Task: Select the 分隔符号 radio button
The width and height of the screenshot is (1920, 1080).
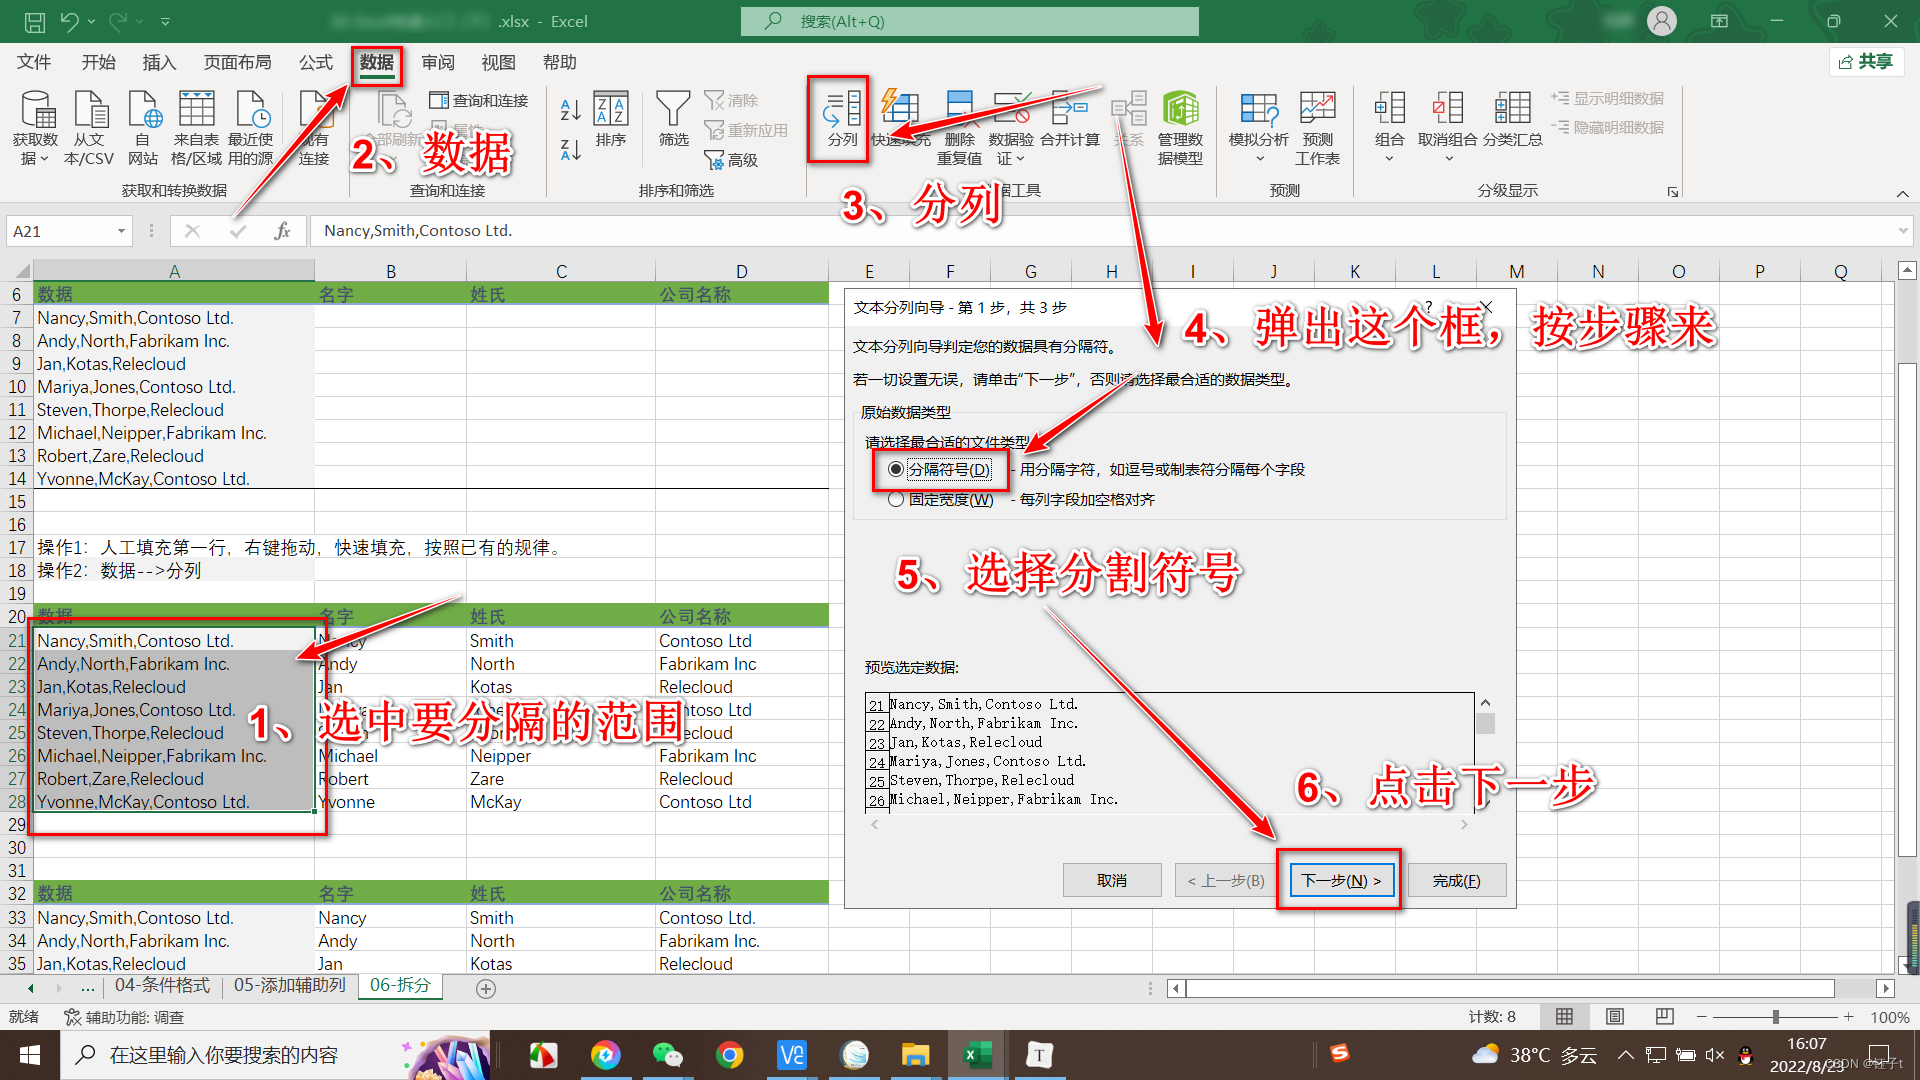Action: pyautogui.click(x=896, y=469)
